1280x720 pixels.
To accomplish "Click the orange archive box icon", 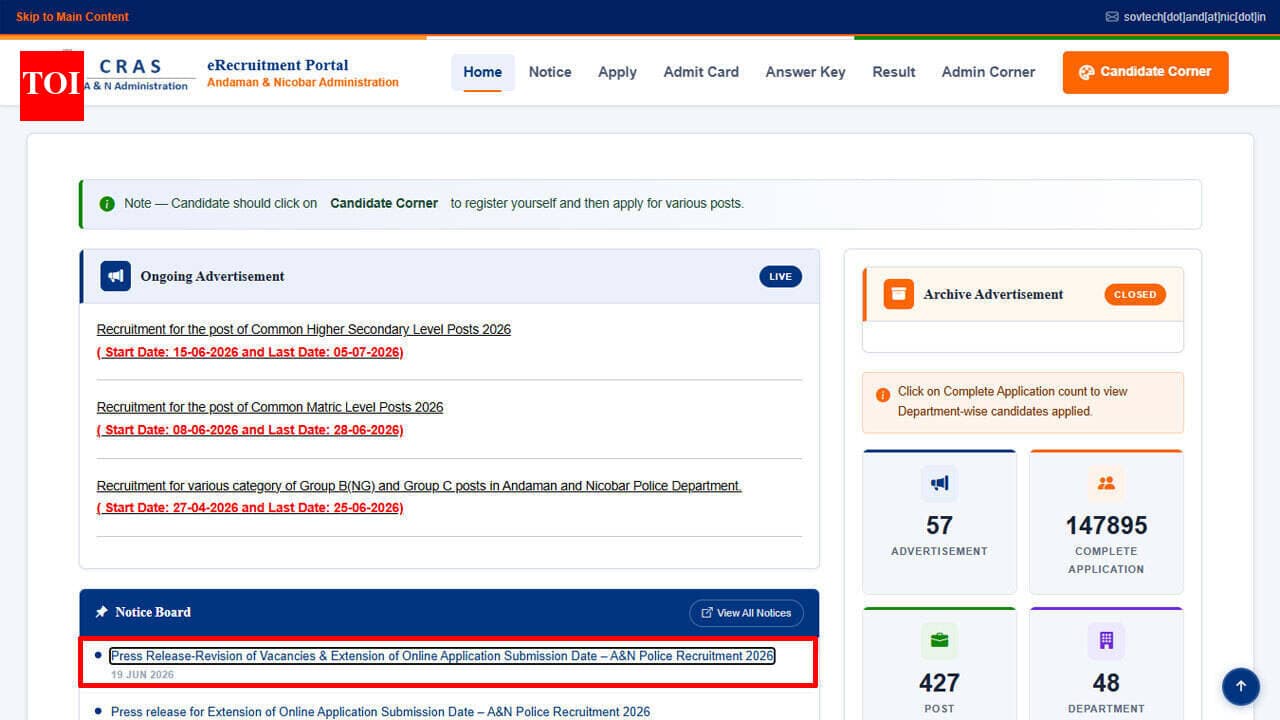I will pos(898,294).
